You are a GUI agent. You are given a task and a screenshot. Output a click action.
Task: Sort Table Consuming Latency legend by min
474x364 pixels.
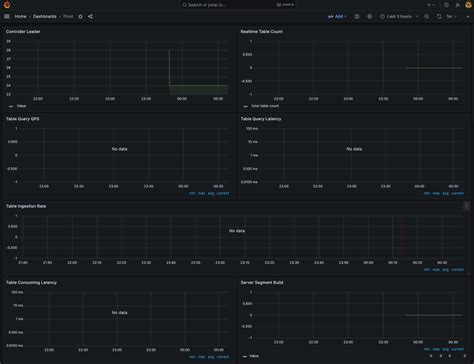(192, 357)
